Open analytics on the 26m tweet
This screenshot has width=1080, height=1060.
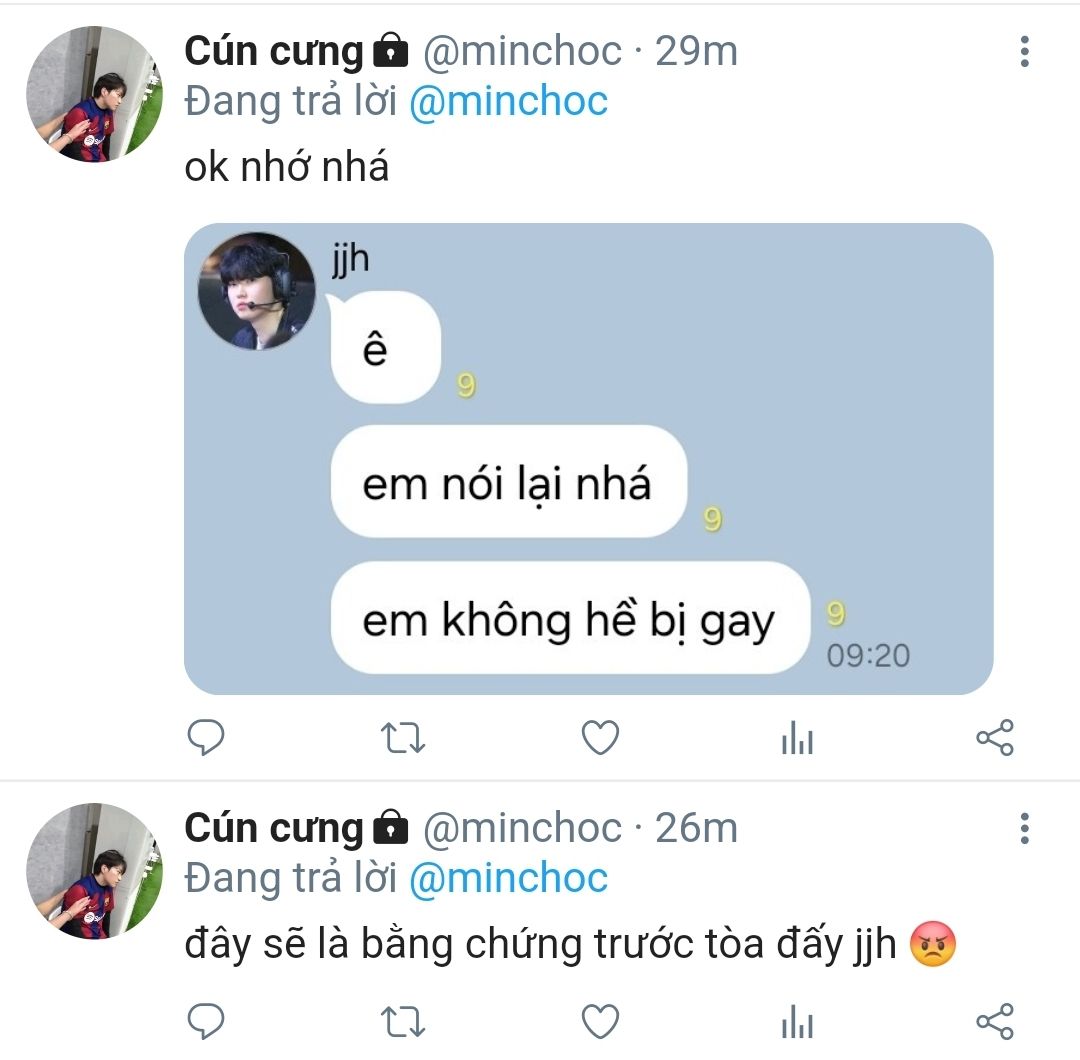798,1021
